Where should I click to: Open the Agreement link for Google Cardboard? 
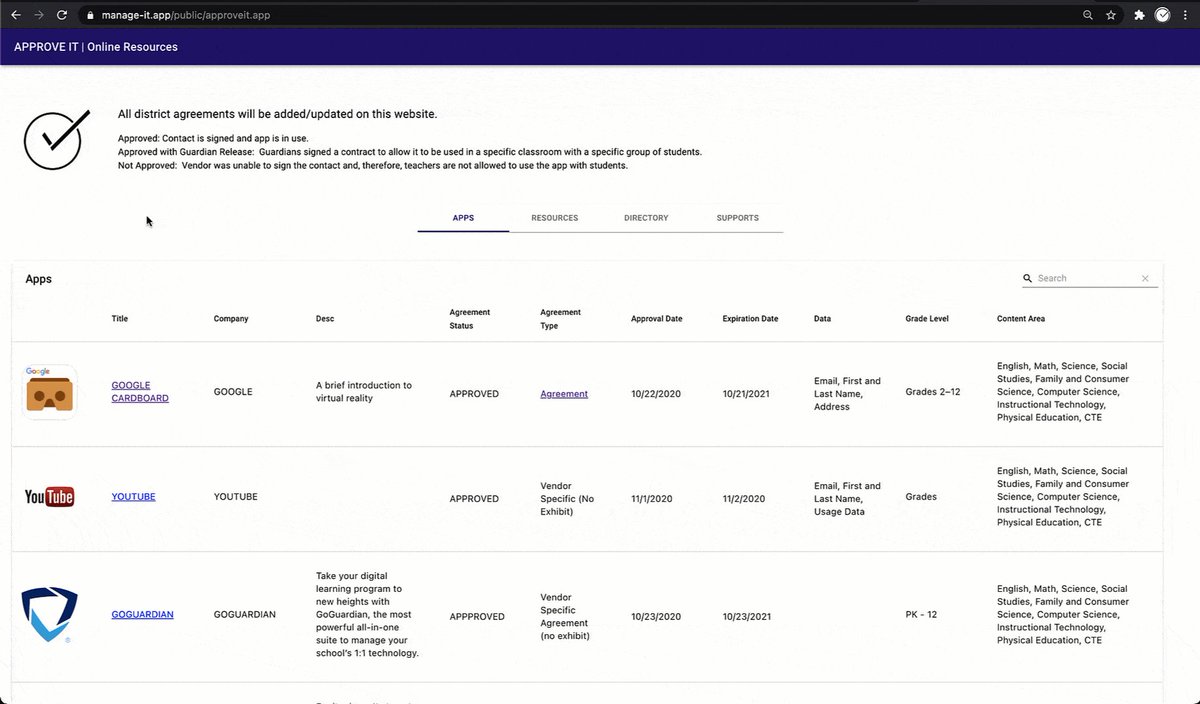[564, 394]
